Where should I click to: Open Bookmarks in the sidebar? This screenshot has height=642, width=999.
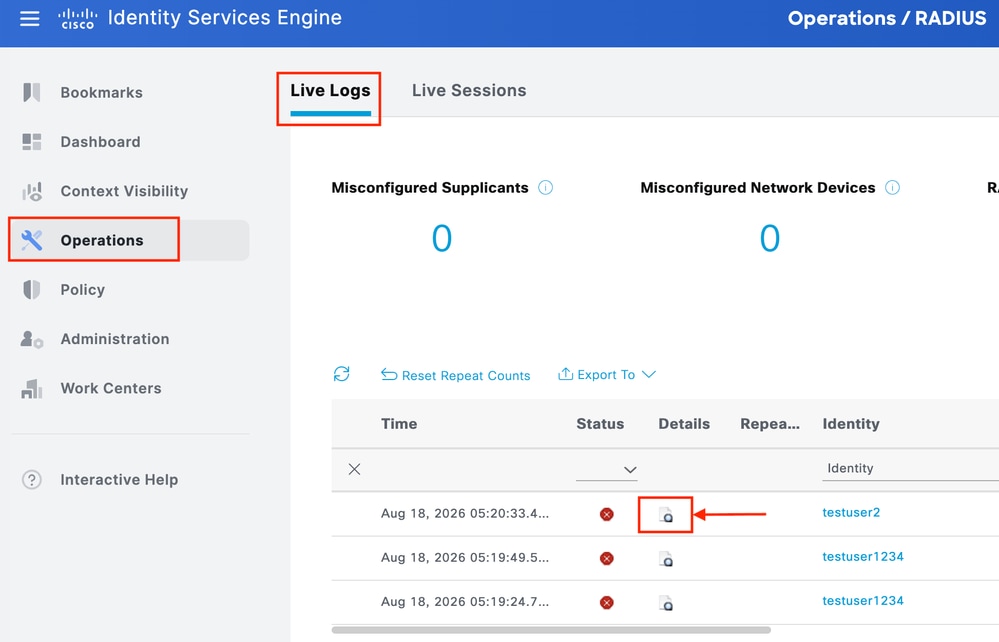coord(101,92)
